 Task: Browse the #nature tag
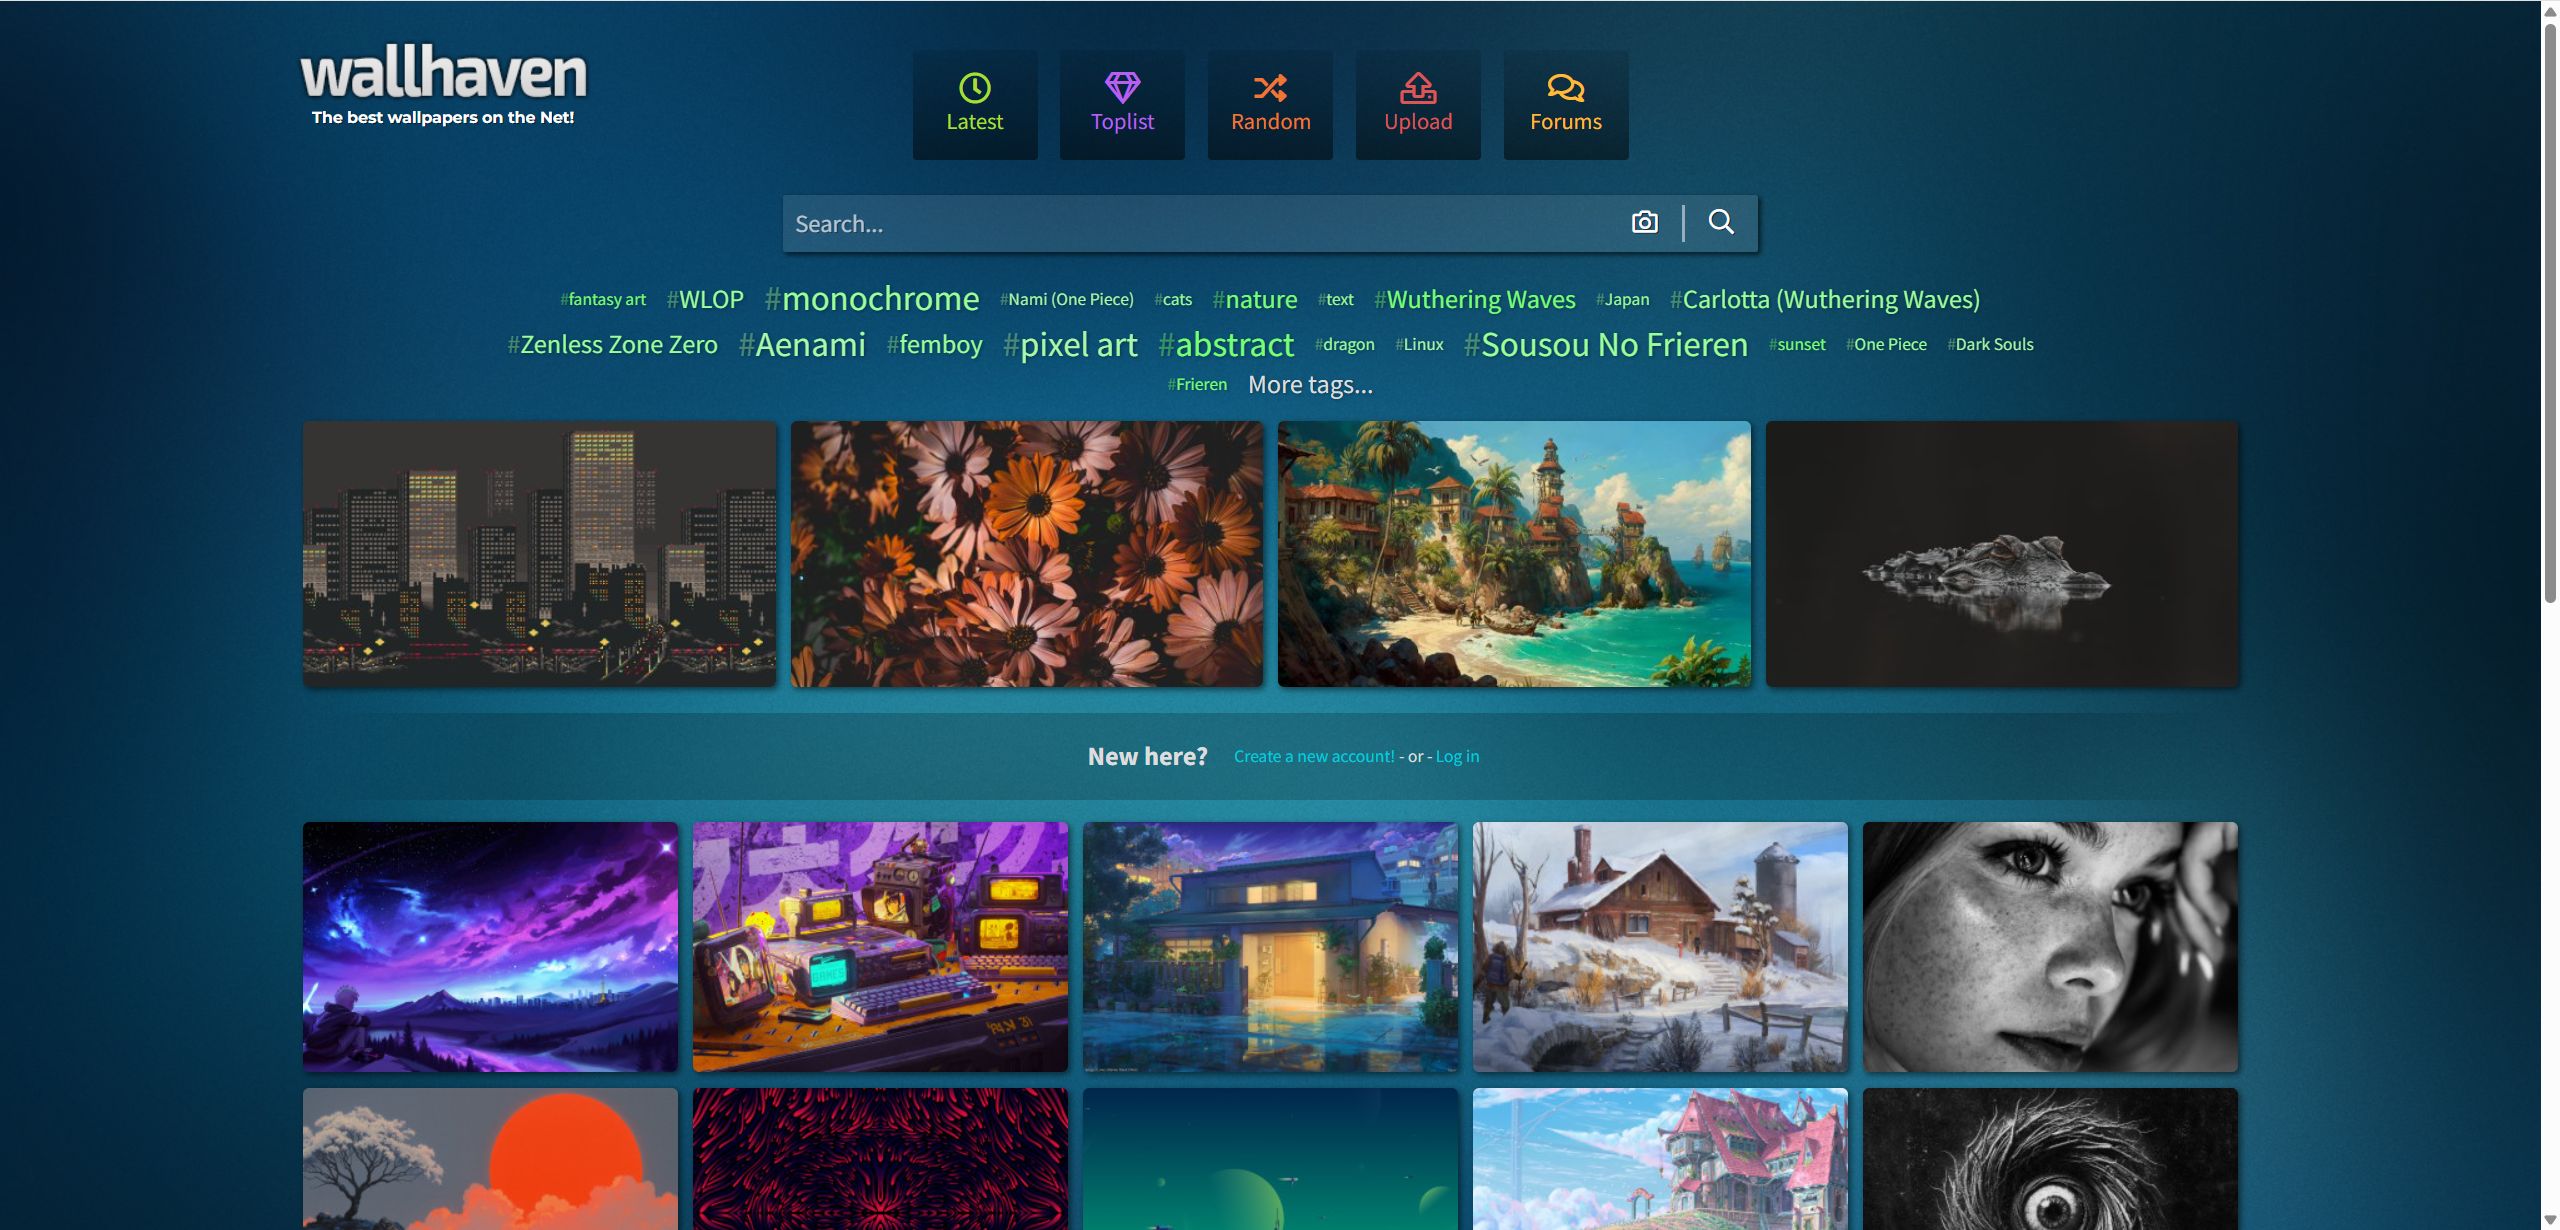coord(1255,299)
